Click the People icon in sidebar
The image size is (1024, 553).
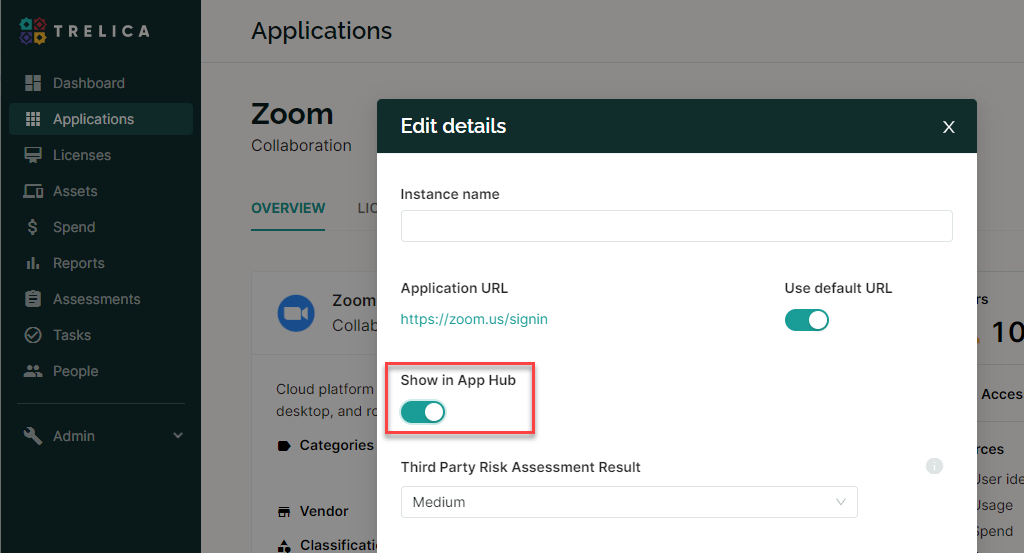[33, 371]
